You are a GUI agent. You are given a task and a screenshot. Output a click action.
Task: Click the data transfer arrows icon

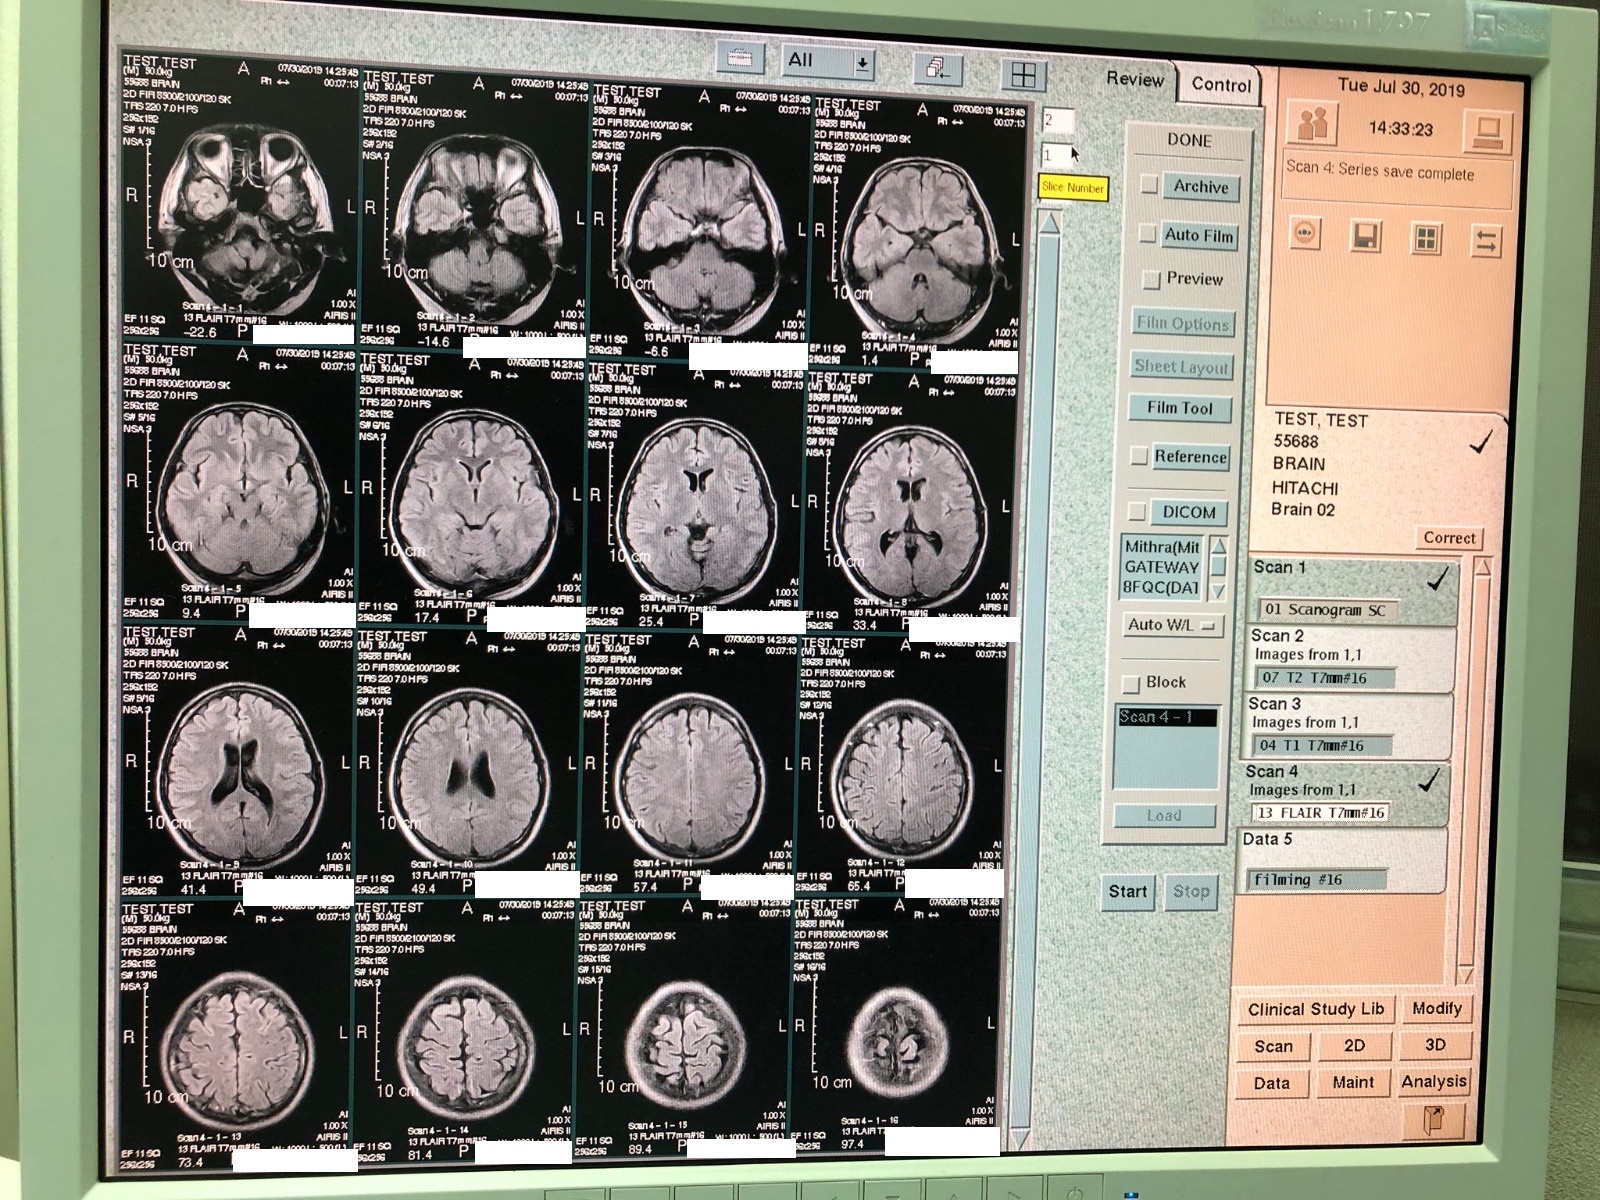tap(1487, 240)
